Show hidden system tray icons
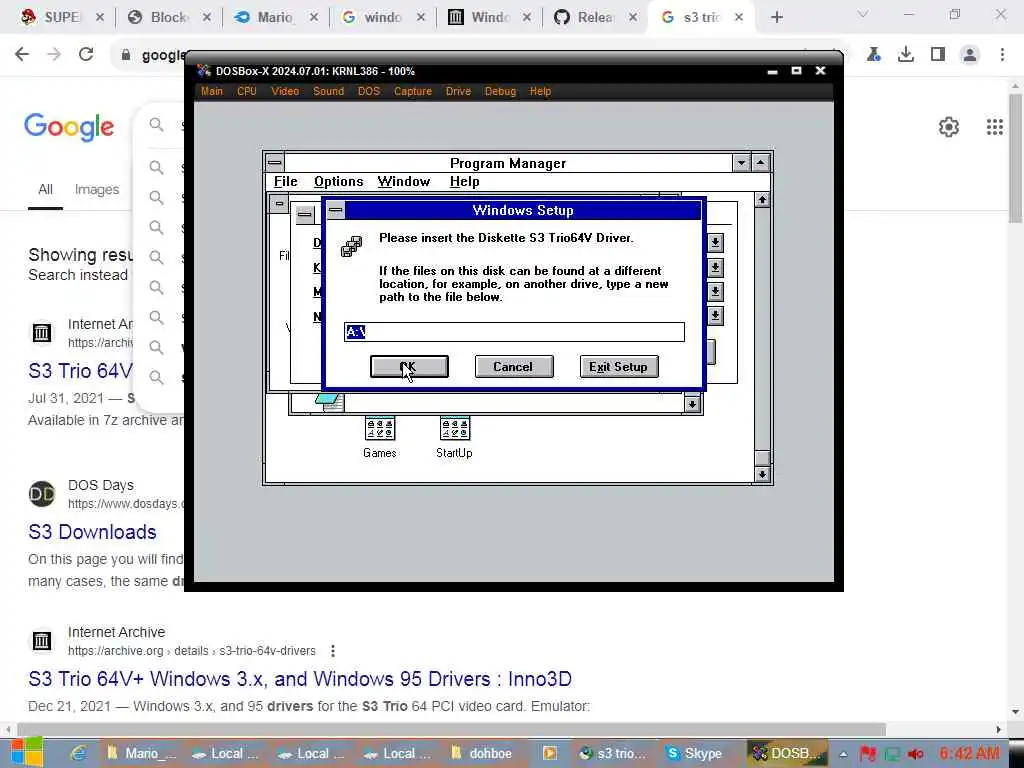 843,754
